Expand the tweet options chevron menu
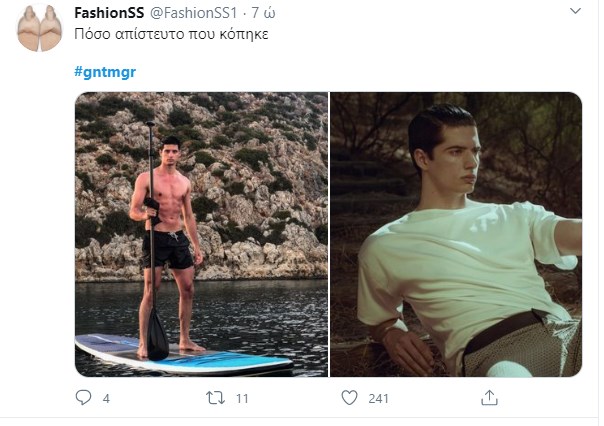The height and width of the screenshot is (426, 604). point(576,12)
